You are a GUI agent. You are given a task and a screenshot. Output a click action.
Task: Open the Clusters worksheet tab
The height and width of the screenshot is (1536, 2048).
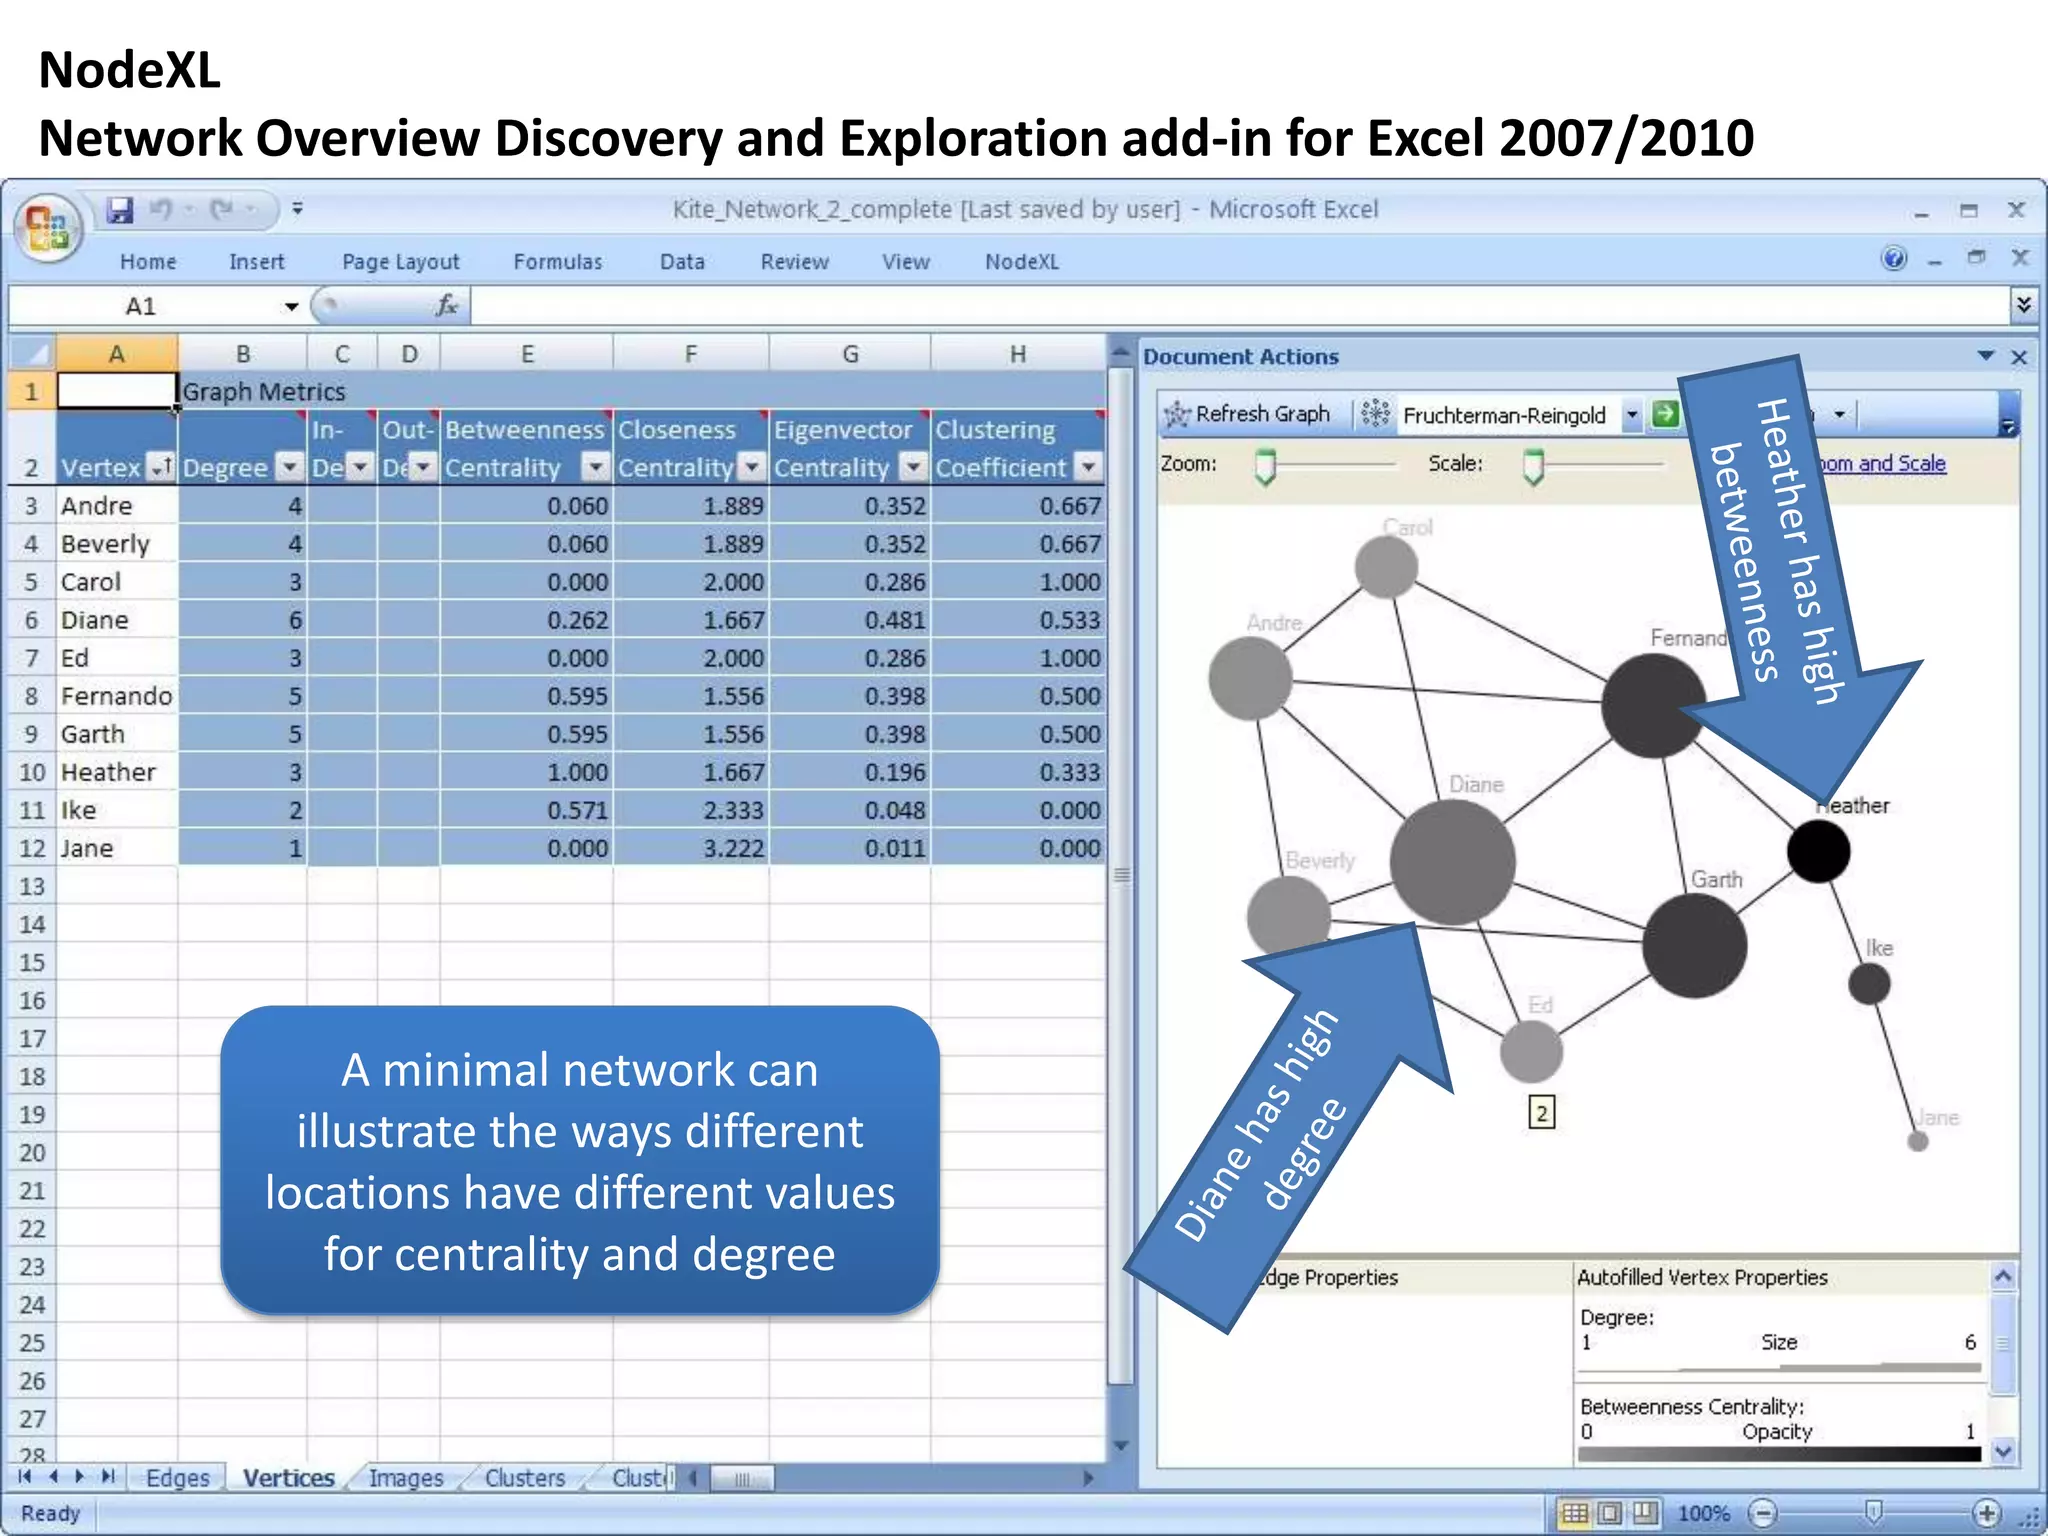coord(524,1478)
